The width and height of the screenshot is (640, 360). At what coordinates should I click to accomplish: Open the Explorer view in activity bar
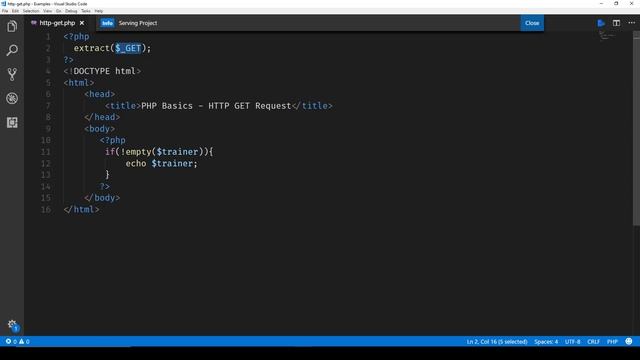tap(12, 27)
